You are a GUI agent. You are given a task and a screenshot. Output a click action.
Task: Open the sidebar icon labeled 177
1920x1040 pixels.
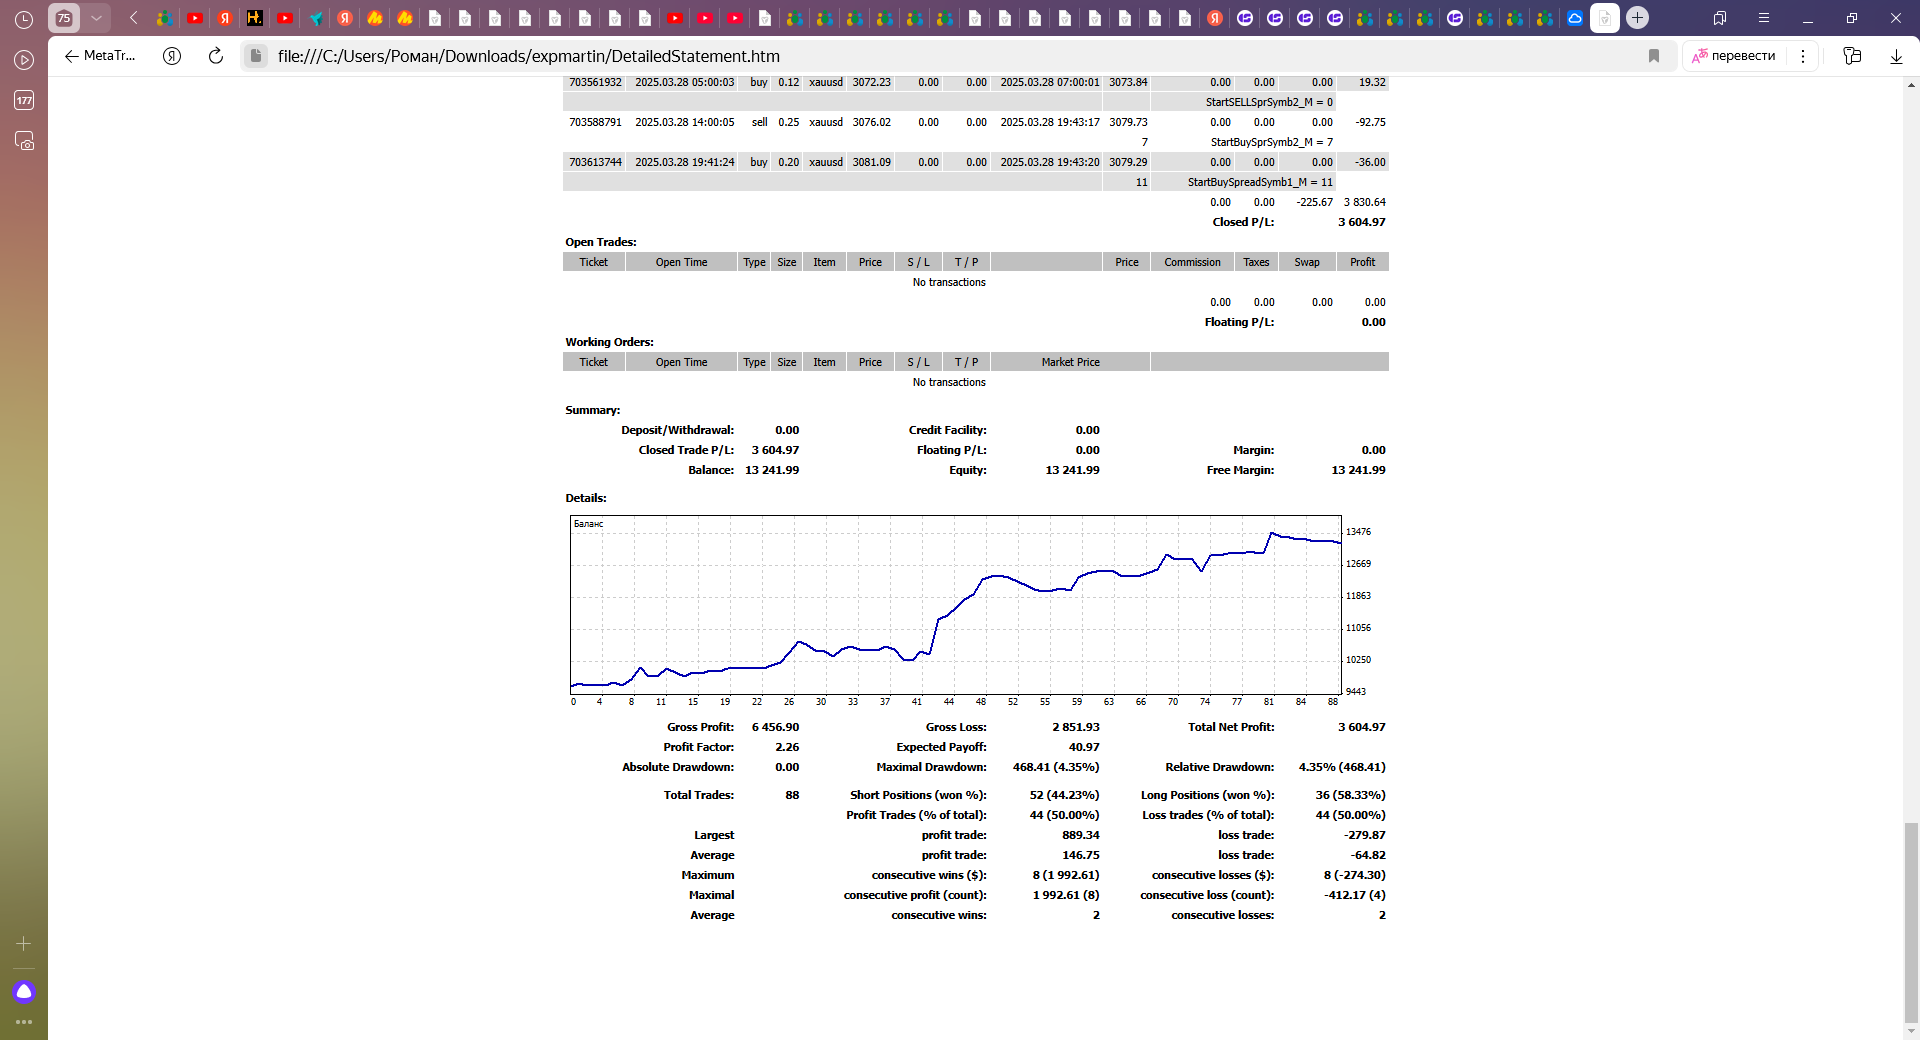[24, 100]
